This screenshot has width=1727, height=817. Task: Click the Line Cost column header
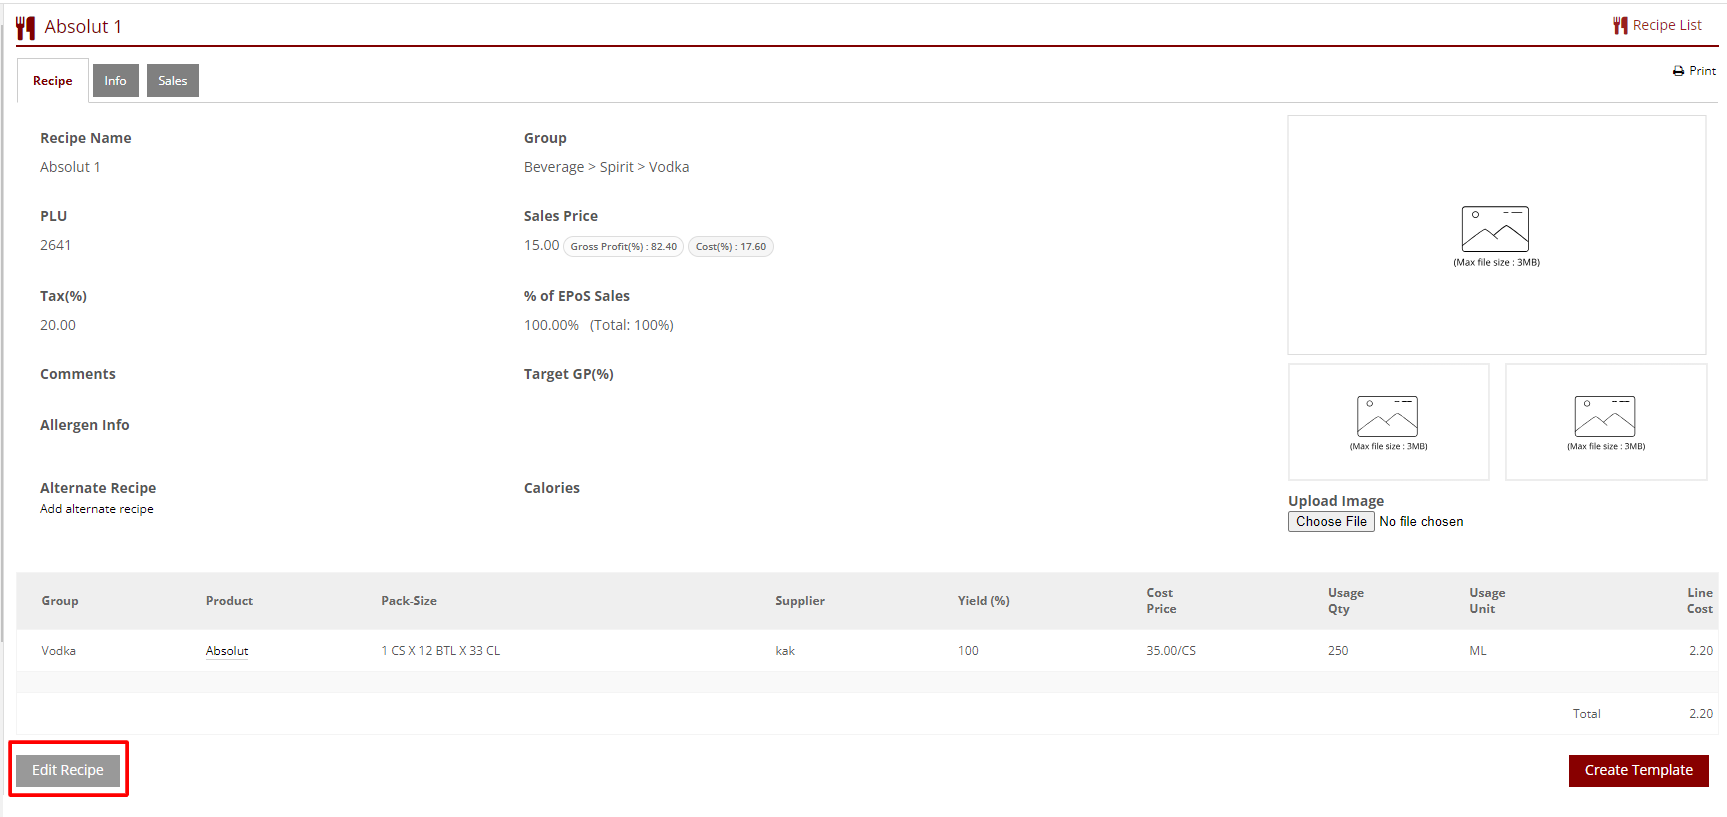(x=1699, y=601)
